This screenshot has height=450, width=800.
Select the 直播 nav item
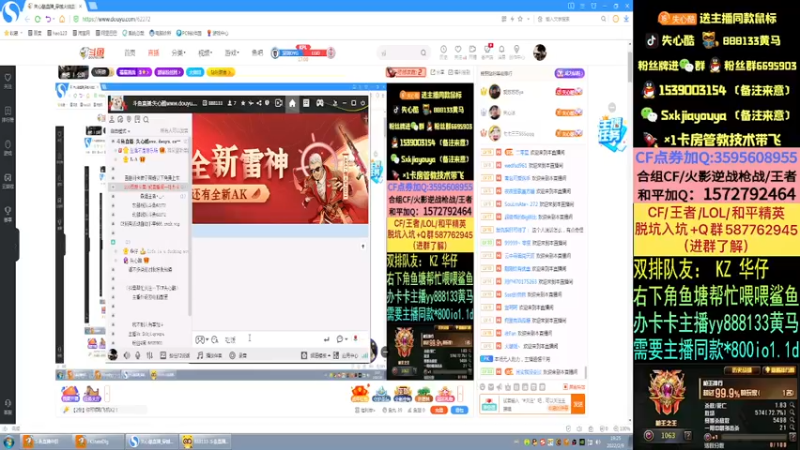coord(153,53)
